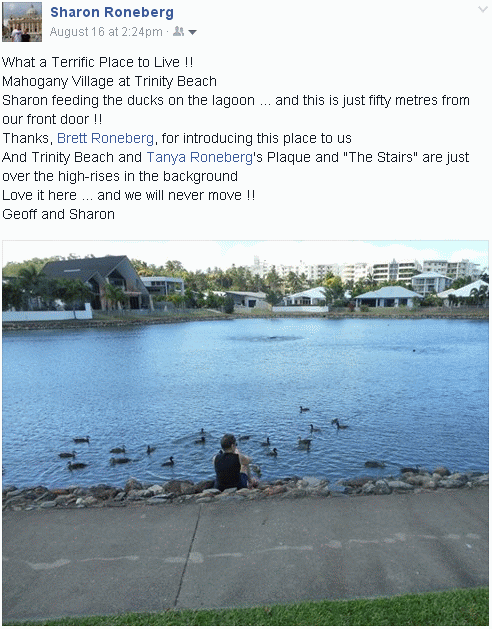Open the Sharon Roneberg profile name link
Screen dimensions: 492x629
(112, 12)
